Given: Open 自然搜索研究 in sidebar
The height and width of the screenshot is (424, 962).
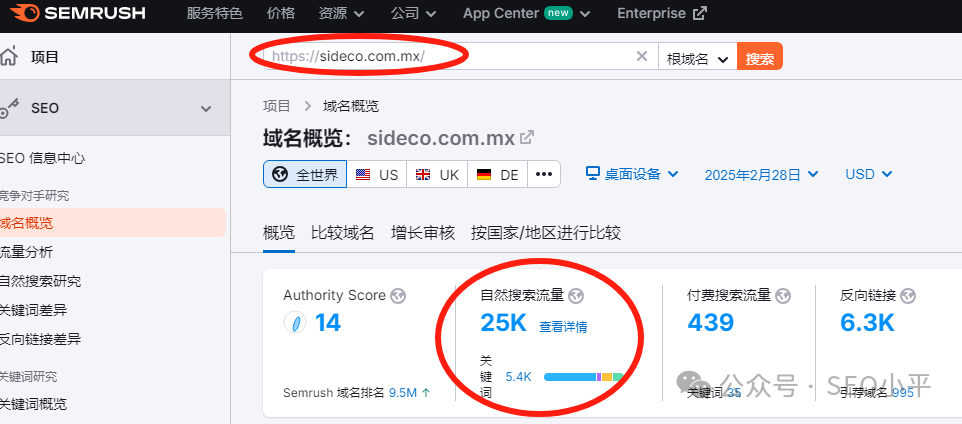Looking at the screenshot, I should tap(40, 282).
